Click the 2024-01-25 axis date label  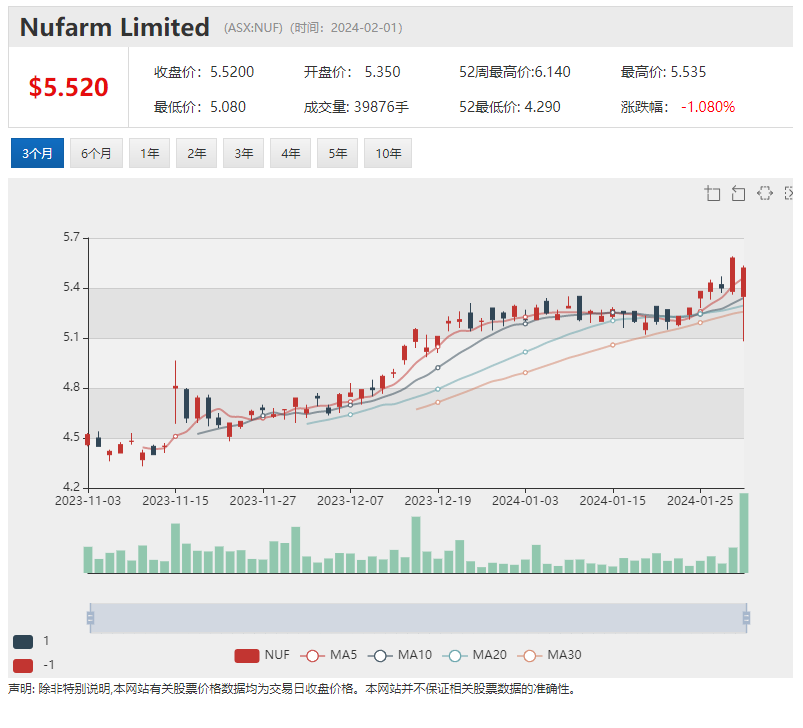700,501
